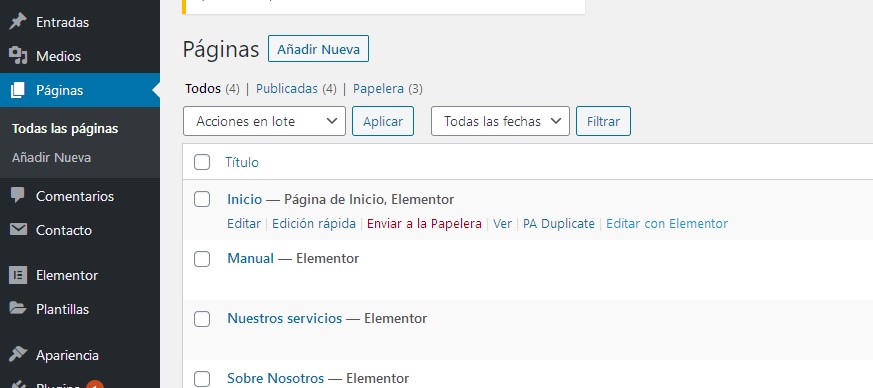The height and width of the screenshot is (388, 873).
Task: Switch to the Papelera filter
Action: 378,89
